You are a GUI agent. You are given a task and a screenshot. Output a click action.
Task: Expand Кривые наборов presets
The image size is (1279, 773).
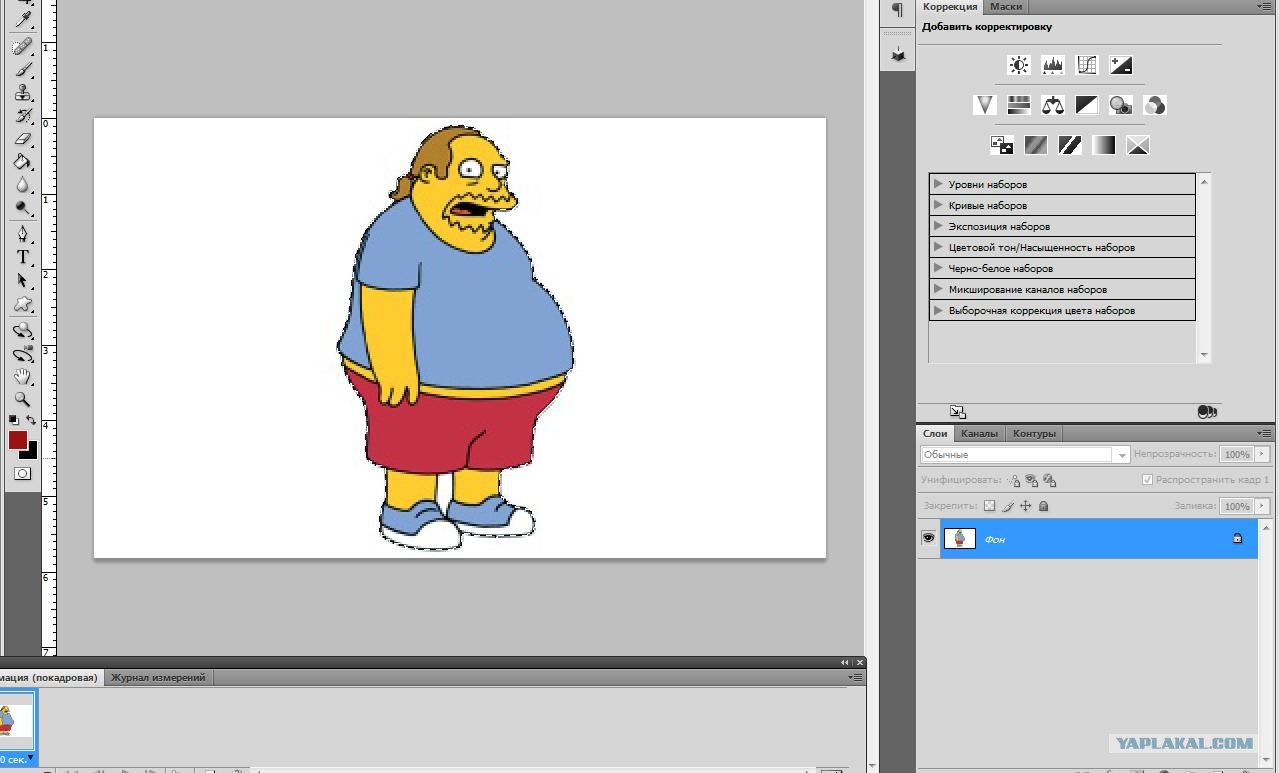[x=938, y=205]
